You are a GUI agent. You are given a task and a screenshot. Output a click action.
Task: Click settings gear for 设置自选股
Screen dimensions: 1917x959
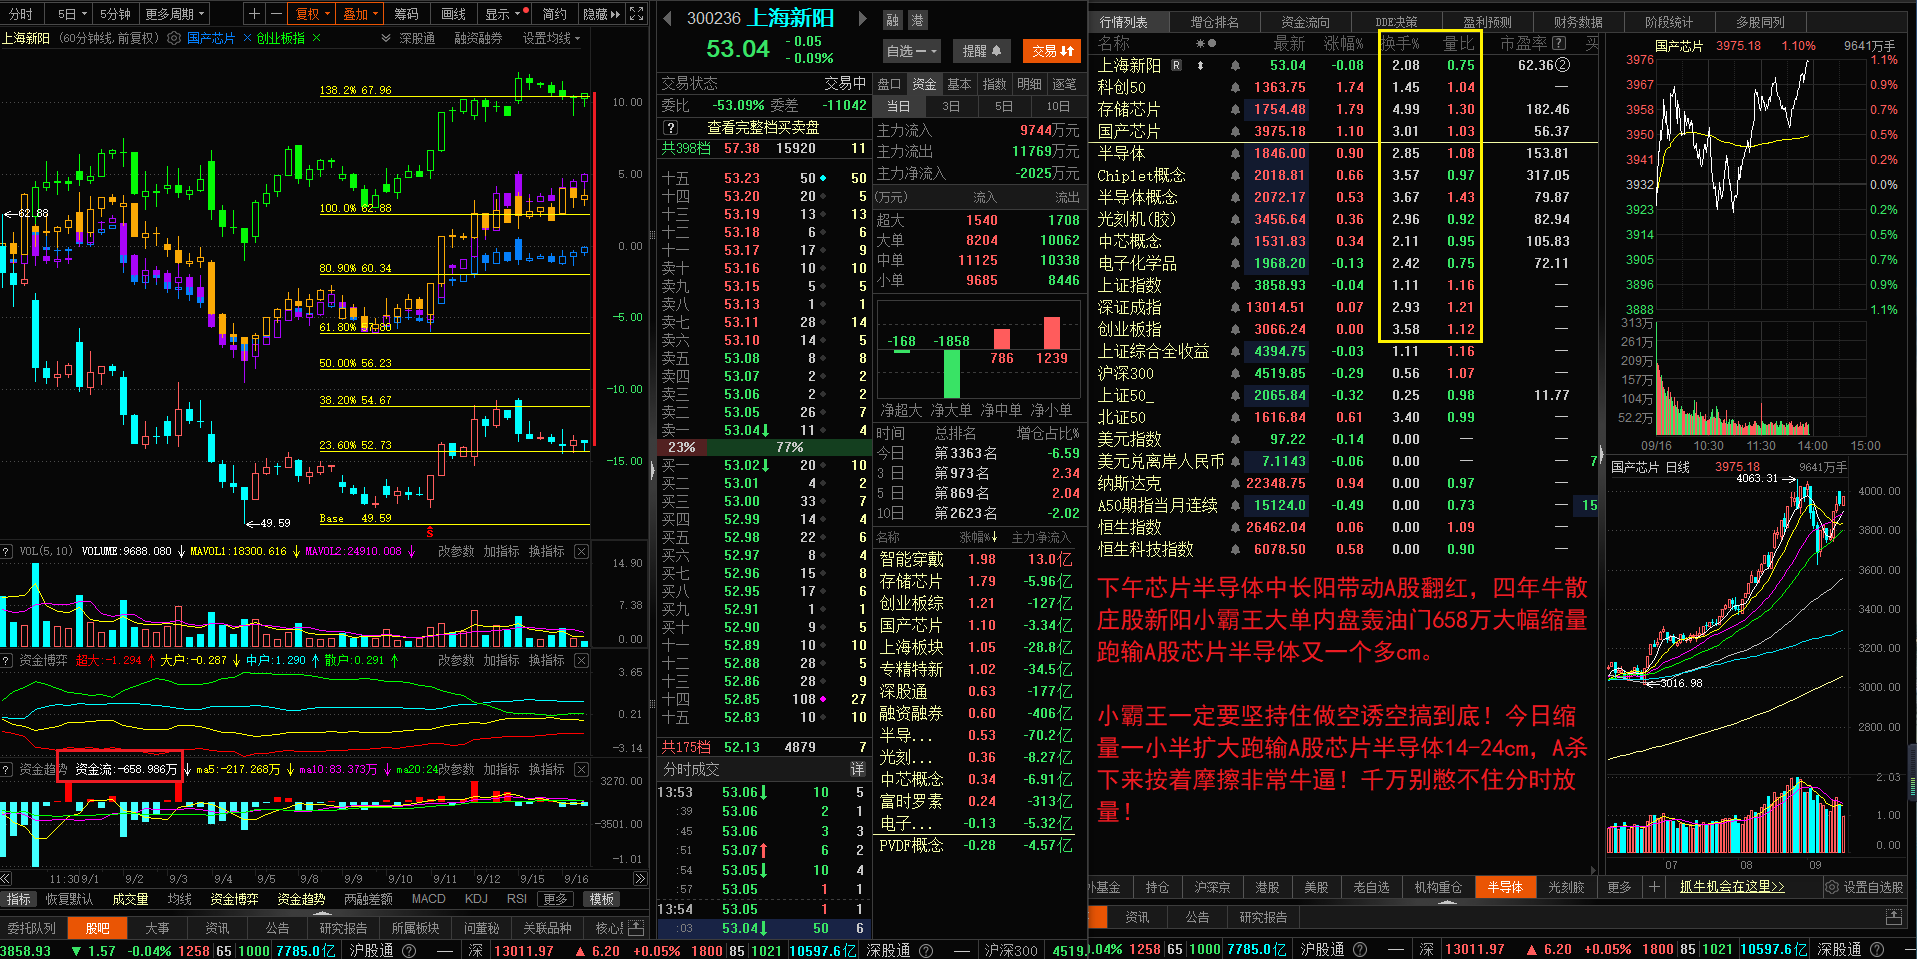click(x=1832, y=887)
